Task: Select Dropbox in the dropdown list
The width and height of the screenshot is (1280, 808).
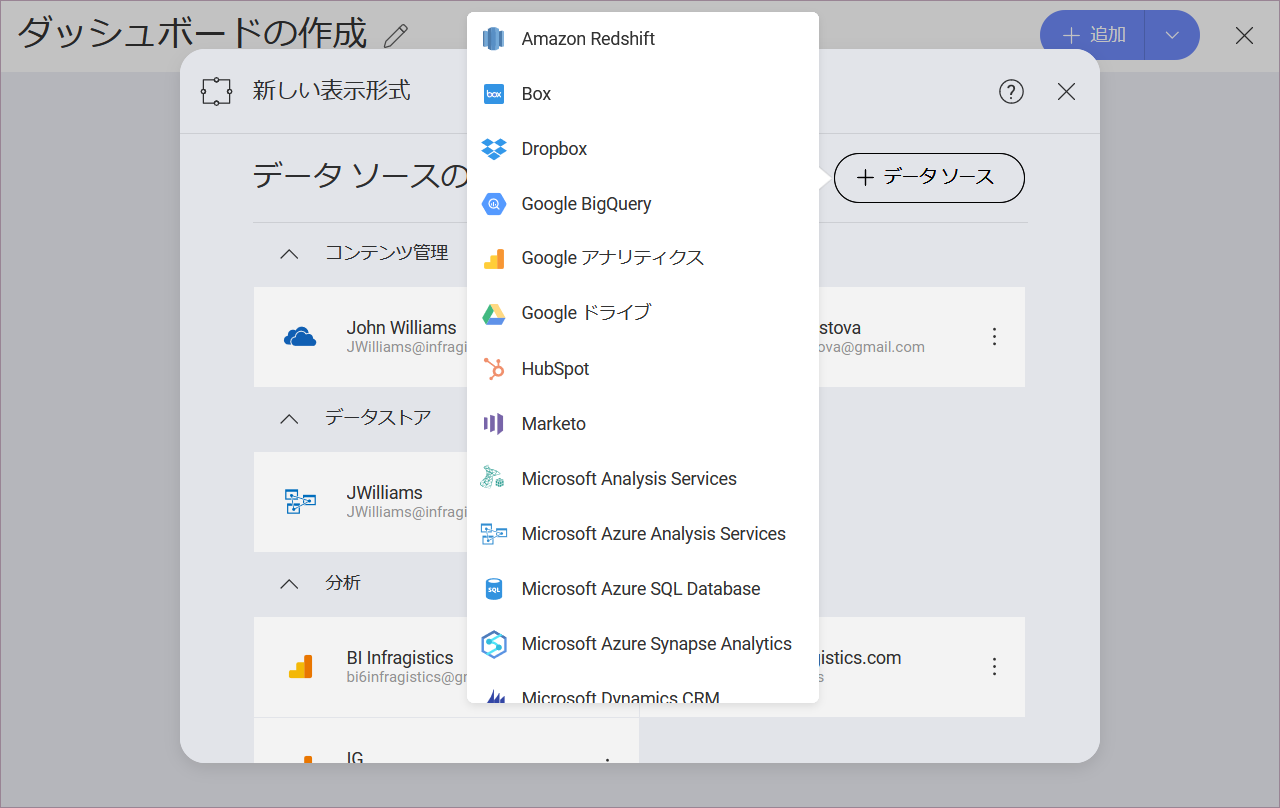Action: click(643, 149)
